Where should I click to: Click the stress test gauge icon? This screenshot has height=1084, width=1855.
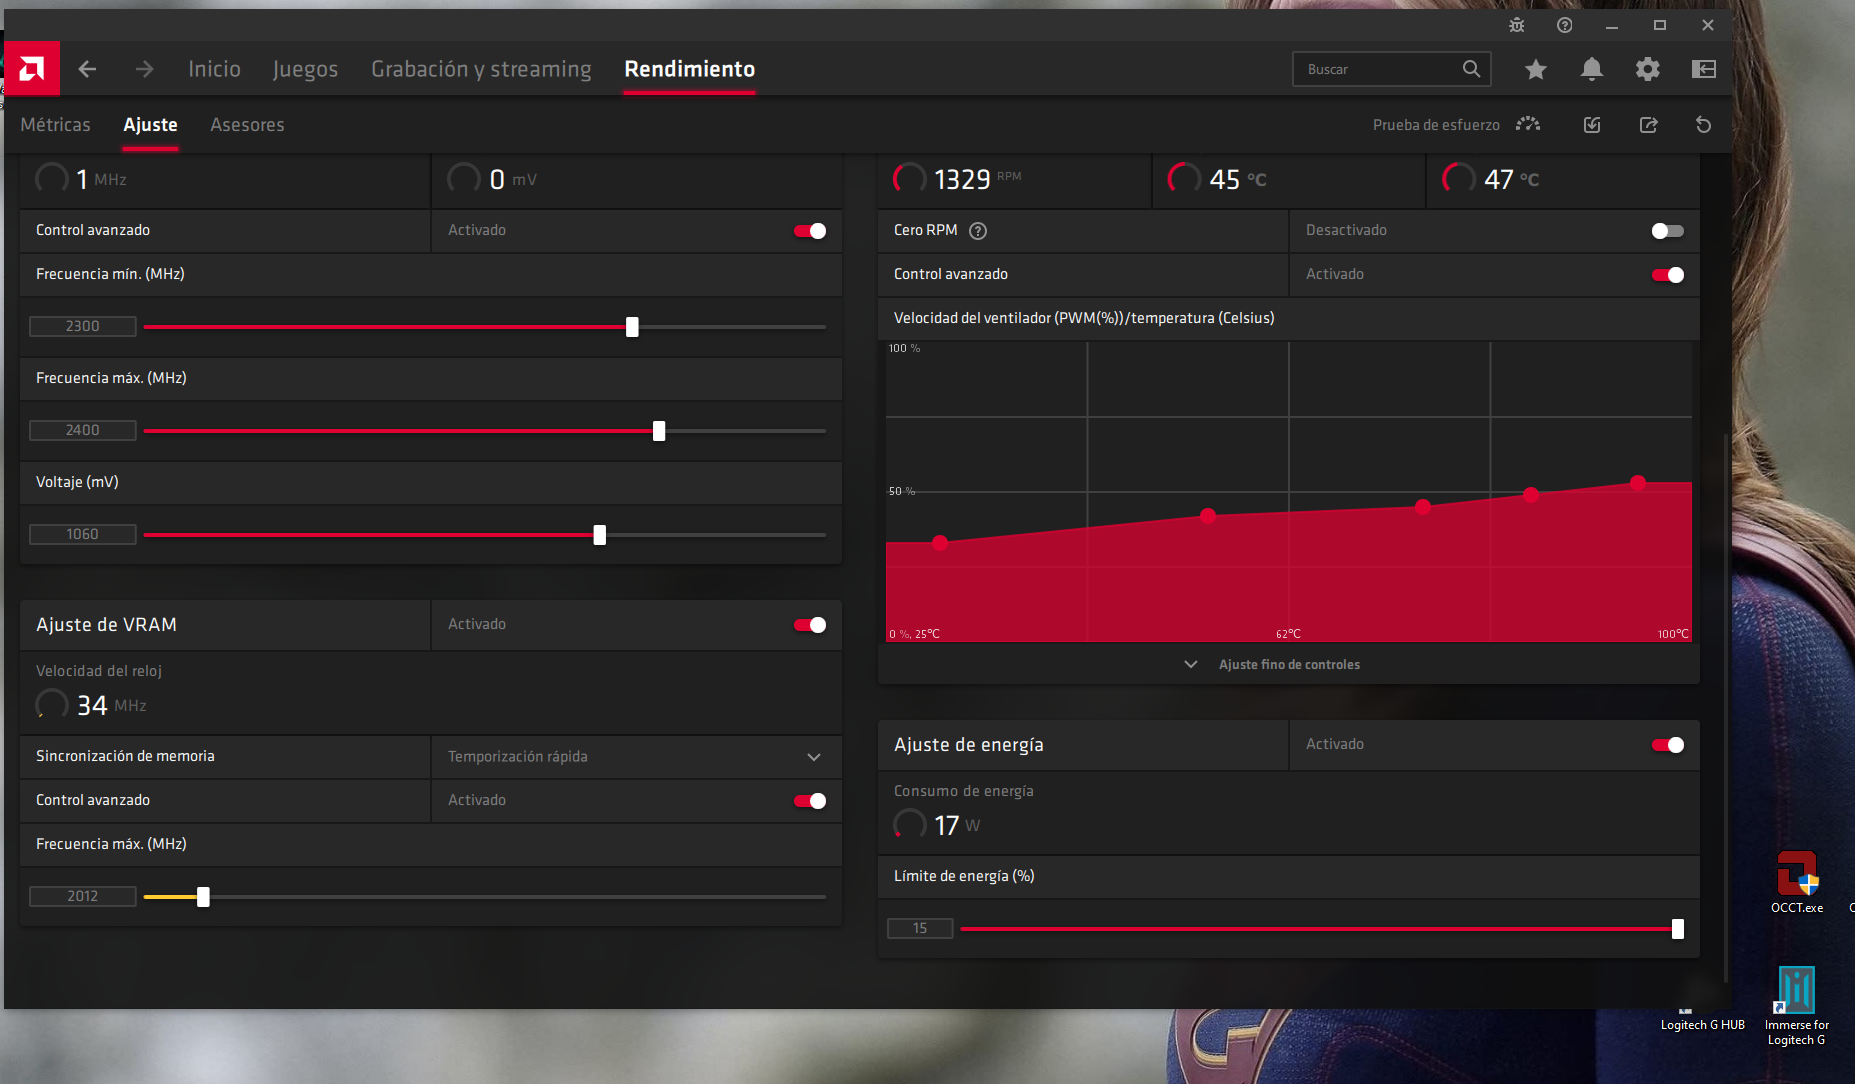pos(1528,124)
